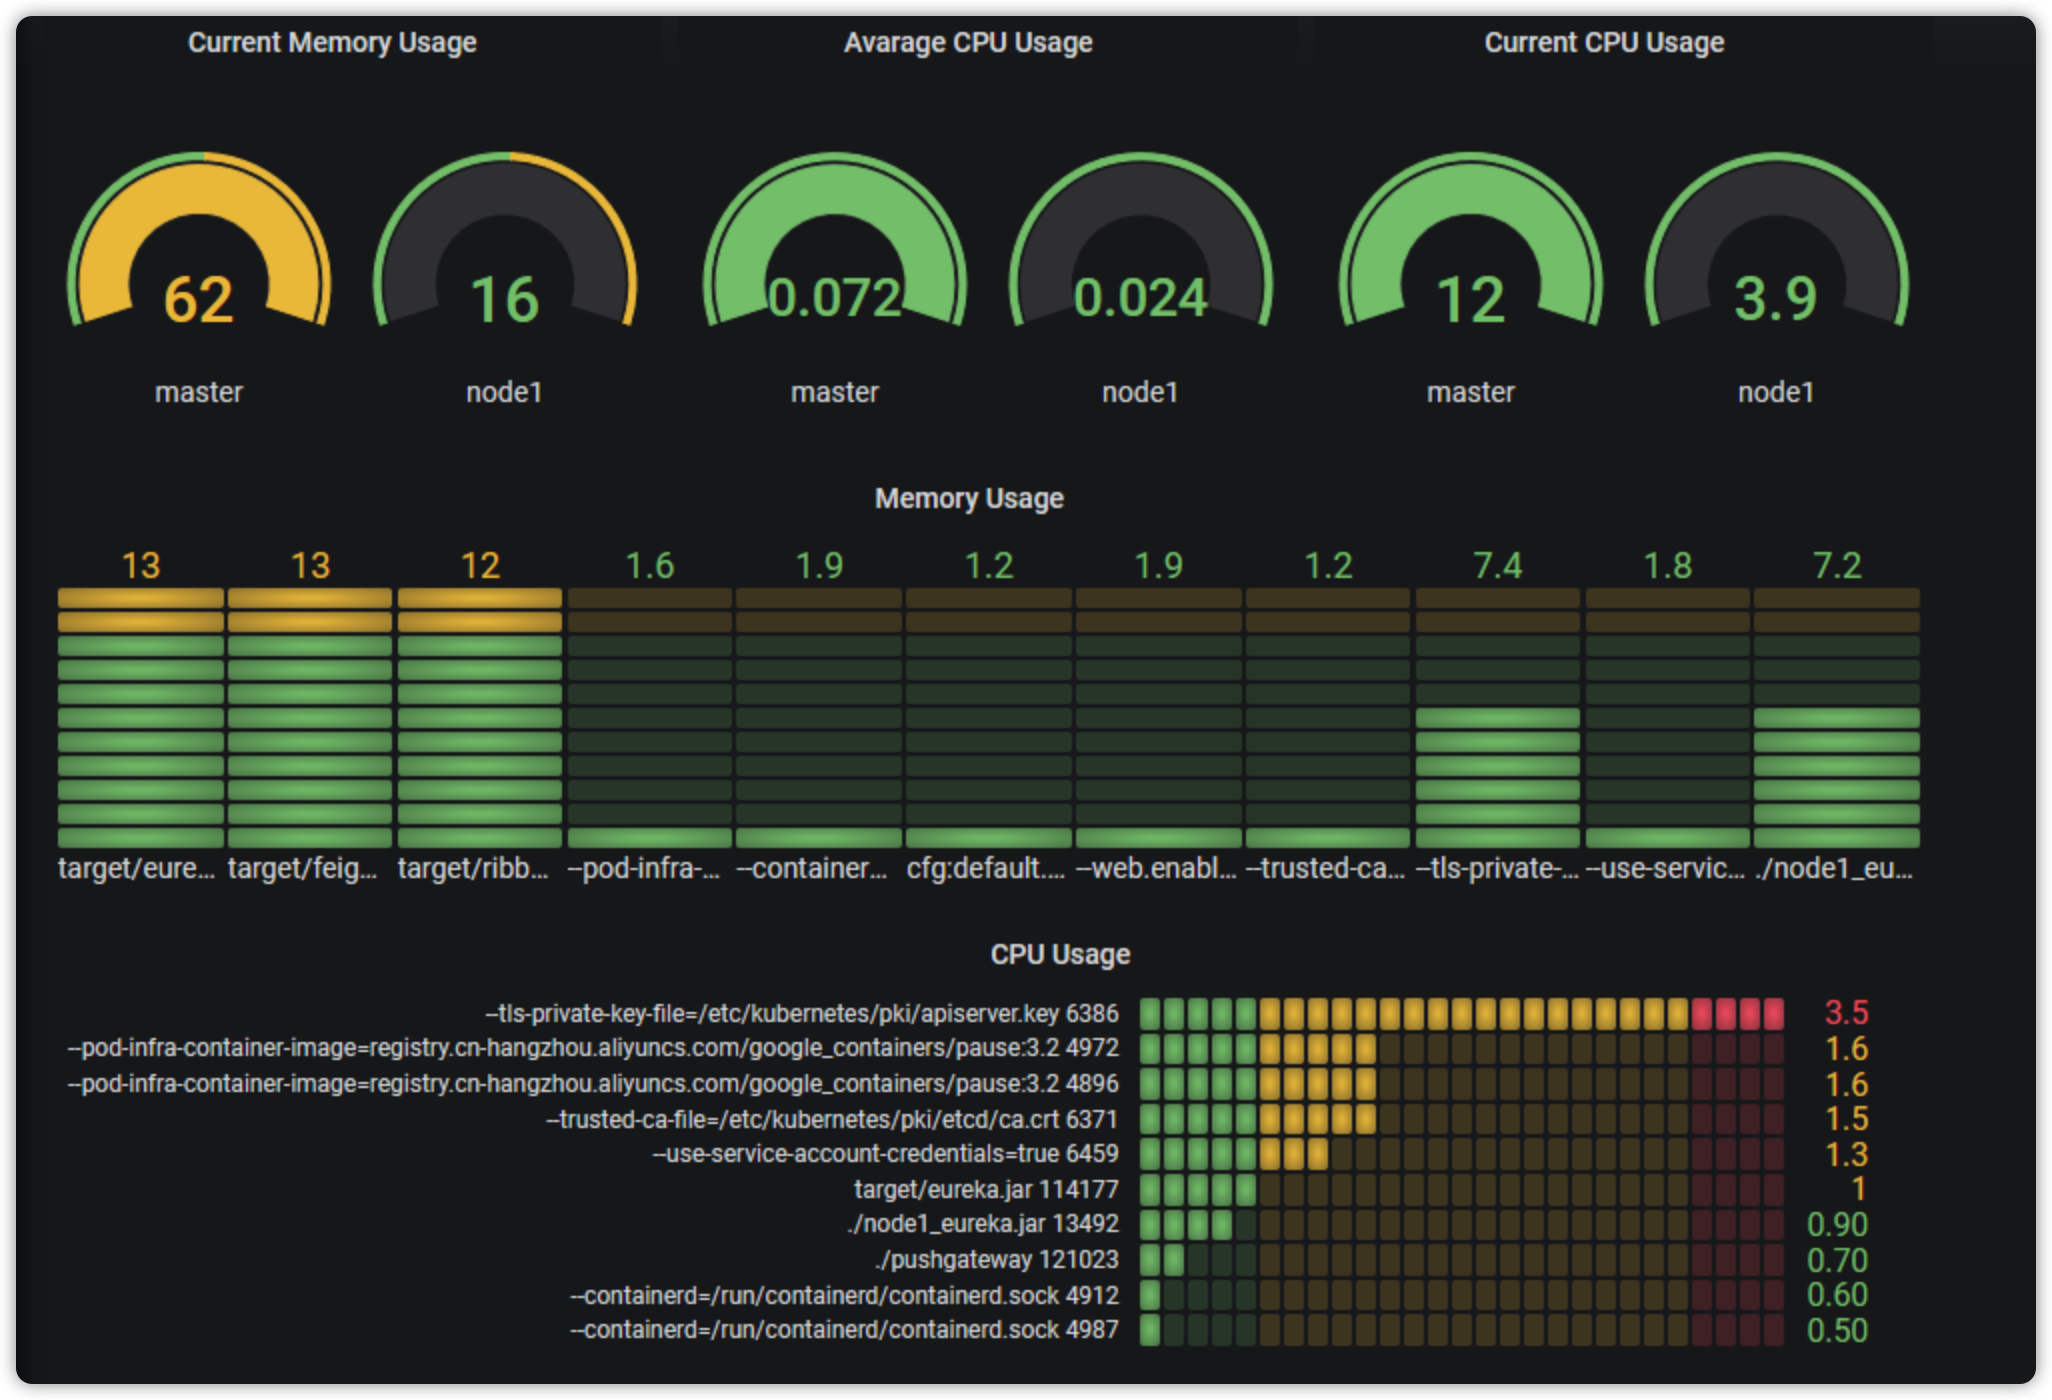
Task: Click the 1.8 value above --use-servic bar
Action: click(1668, 566)
